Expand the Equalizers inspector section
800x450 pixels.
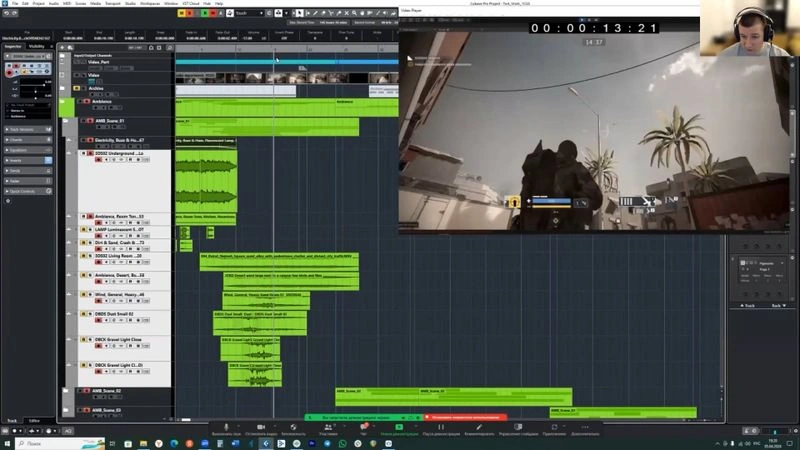(x=28, y=150)
